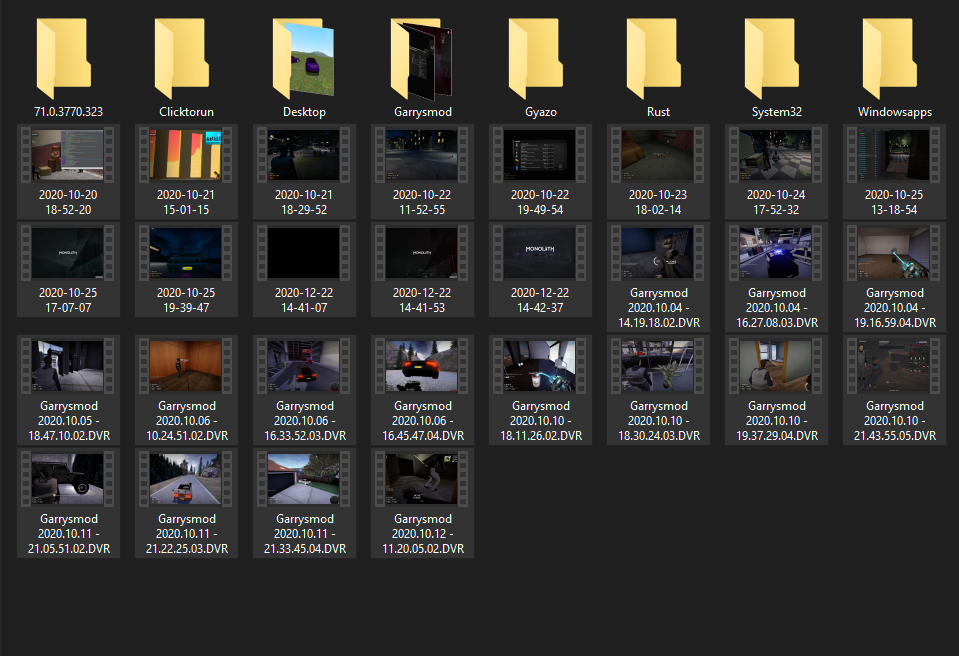Select Garrysmod 2020.10.10 - 18.30.24.03.DVR video

click(x=658, y=390)
